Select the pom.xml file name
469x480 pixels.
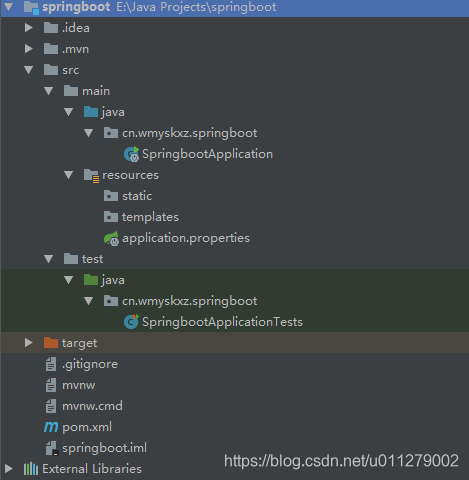click(x=87, y=427)
